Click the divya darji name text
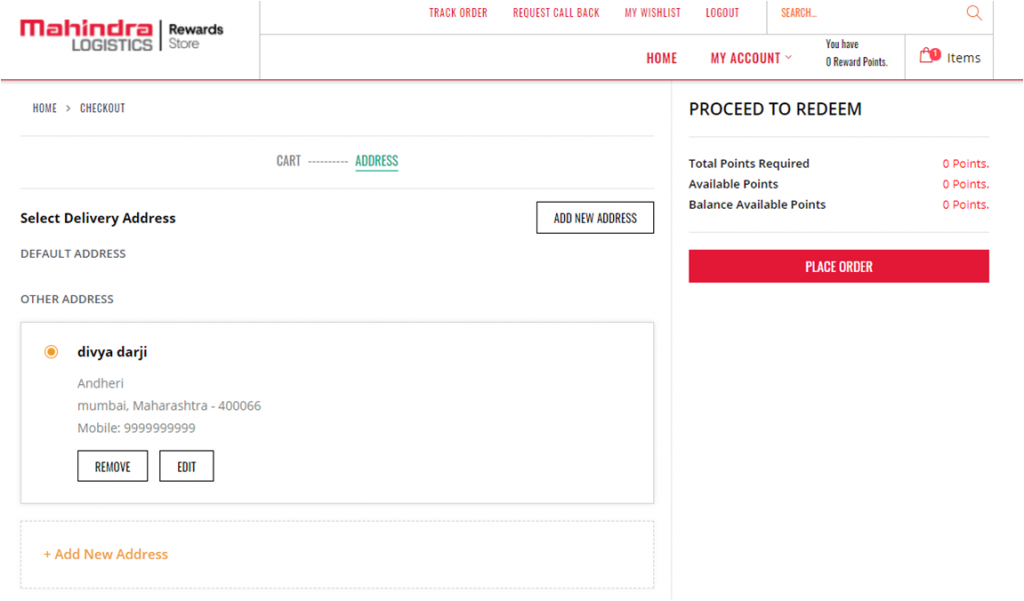The image size is (1024, 601). pyautogui.click(x=112, y=352)
